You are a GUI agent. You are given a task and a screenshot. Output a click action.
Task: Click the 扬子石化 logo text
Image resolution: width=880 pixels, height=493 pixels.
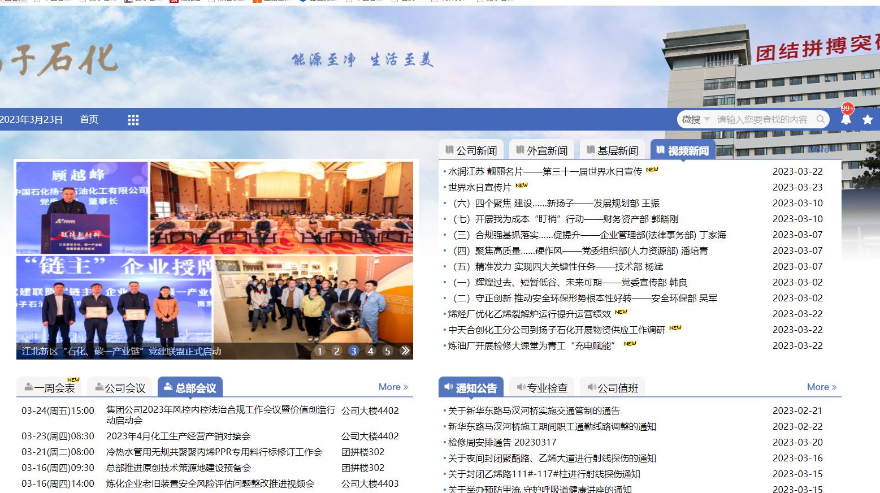[x=59, y=58]
